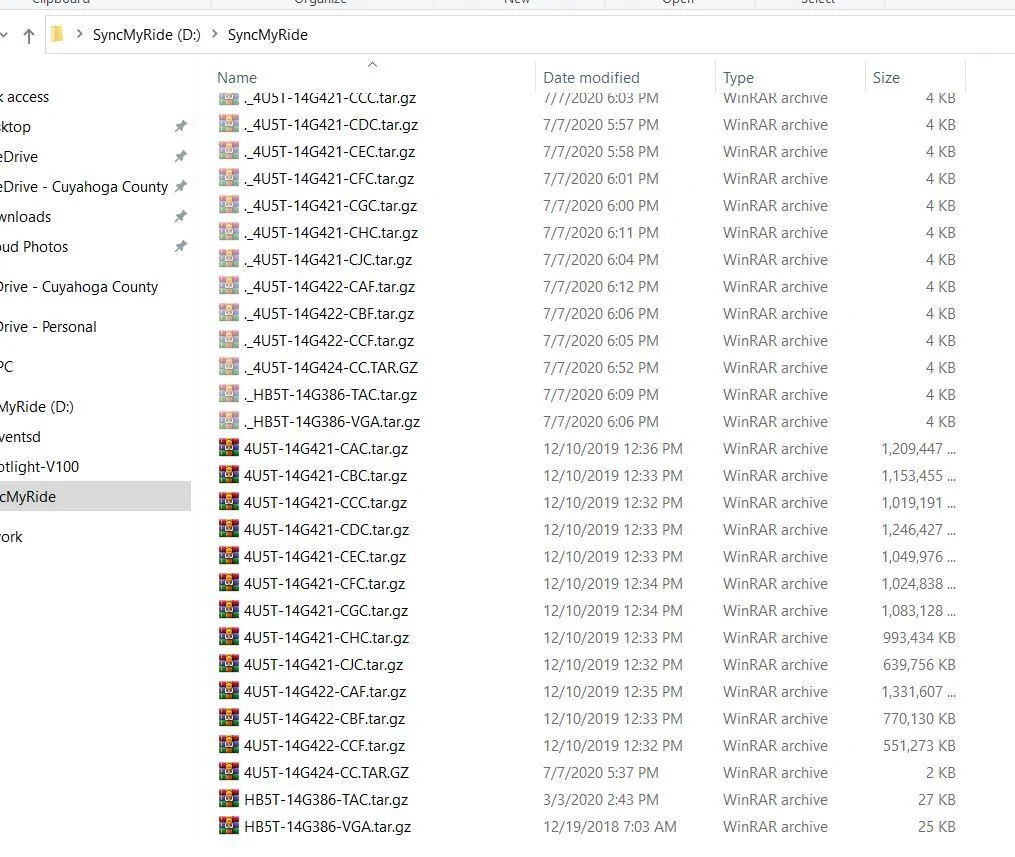Click the archive icon for ._4U5T-14G424-CC.TAR.GZ
1015x857 pixels.
pyautogui.click(x=229, y=367)
